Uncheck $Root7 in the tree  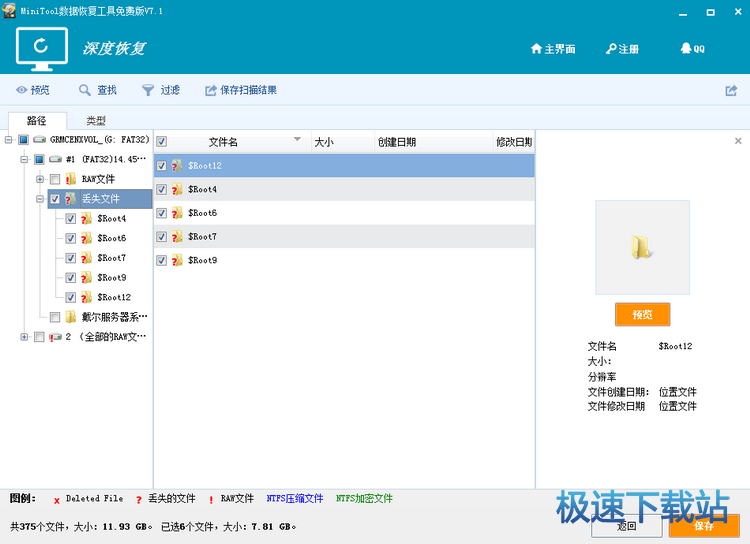click(71, 258)
